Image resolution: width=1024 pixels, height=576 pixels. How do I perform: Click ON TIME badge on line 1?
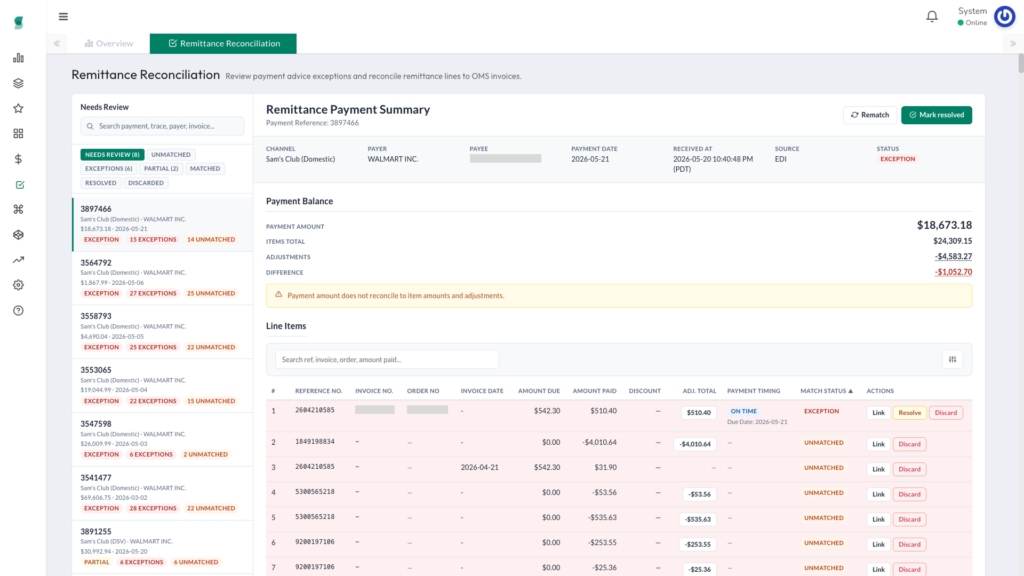(743, 411)
